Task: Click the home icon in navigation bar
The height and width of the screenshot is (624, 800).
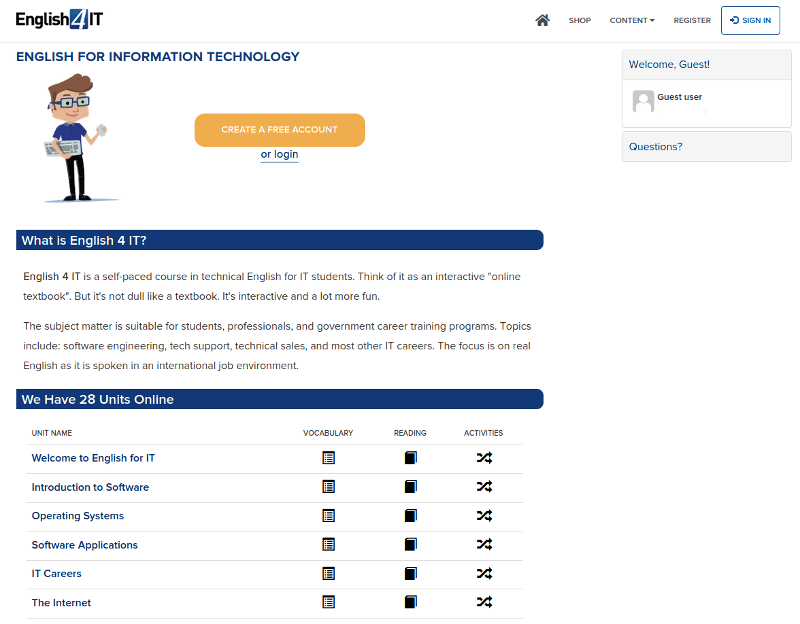Action: tap(542, 20)
